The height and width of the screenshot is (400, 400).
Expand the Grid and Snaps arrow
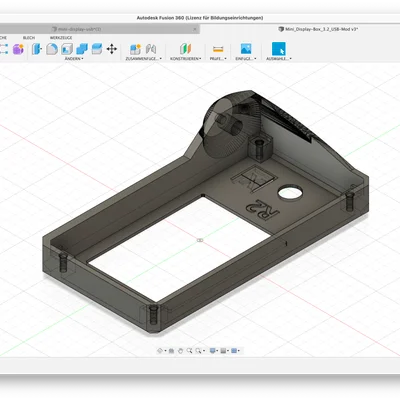pos(228,351)
